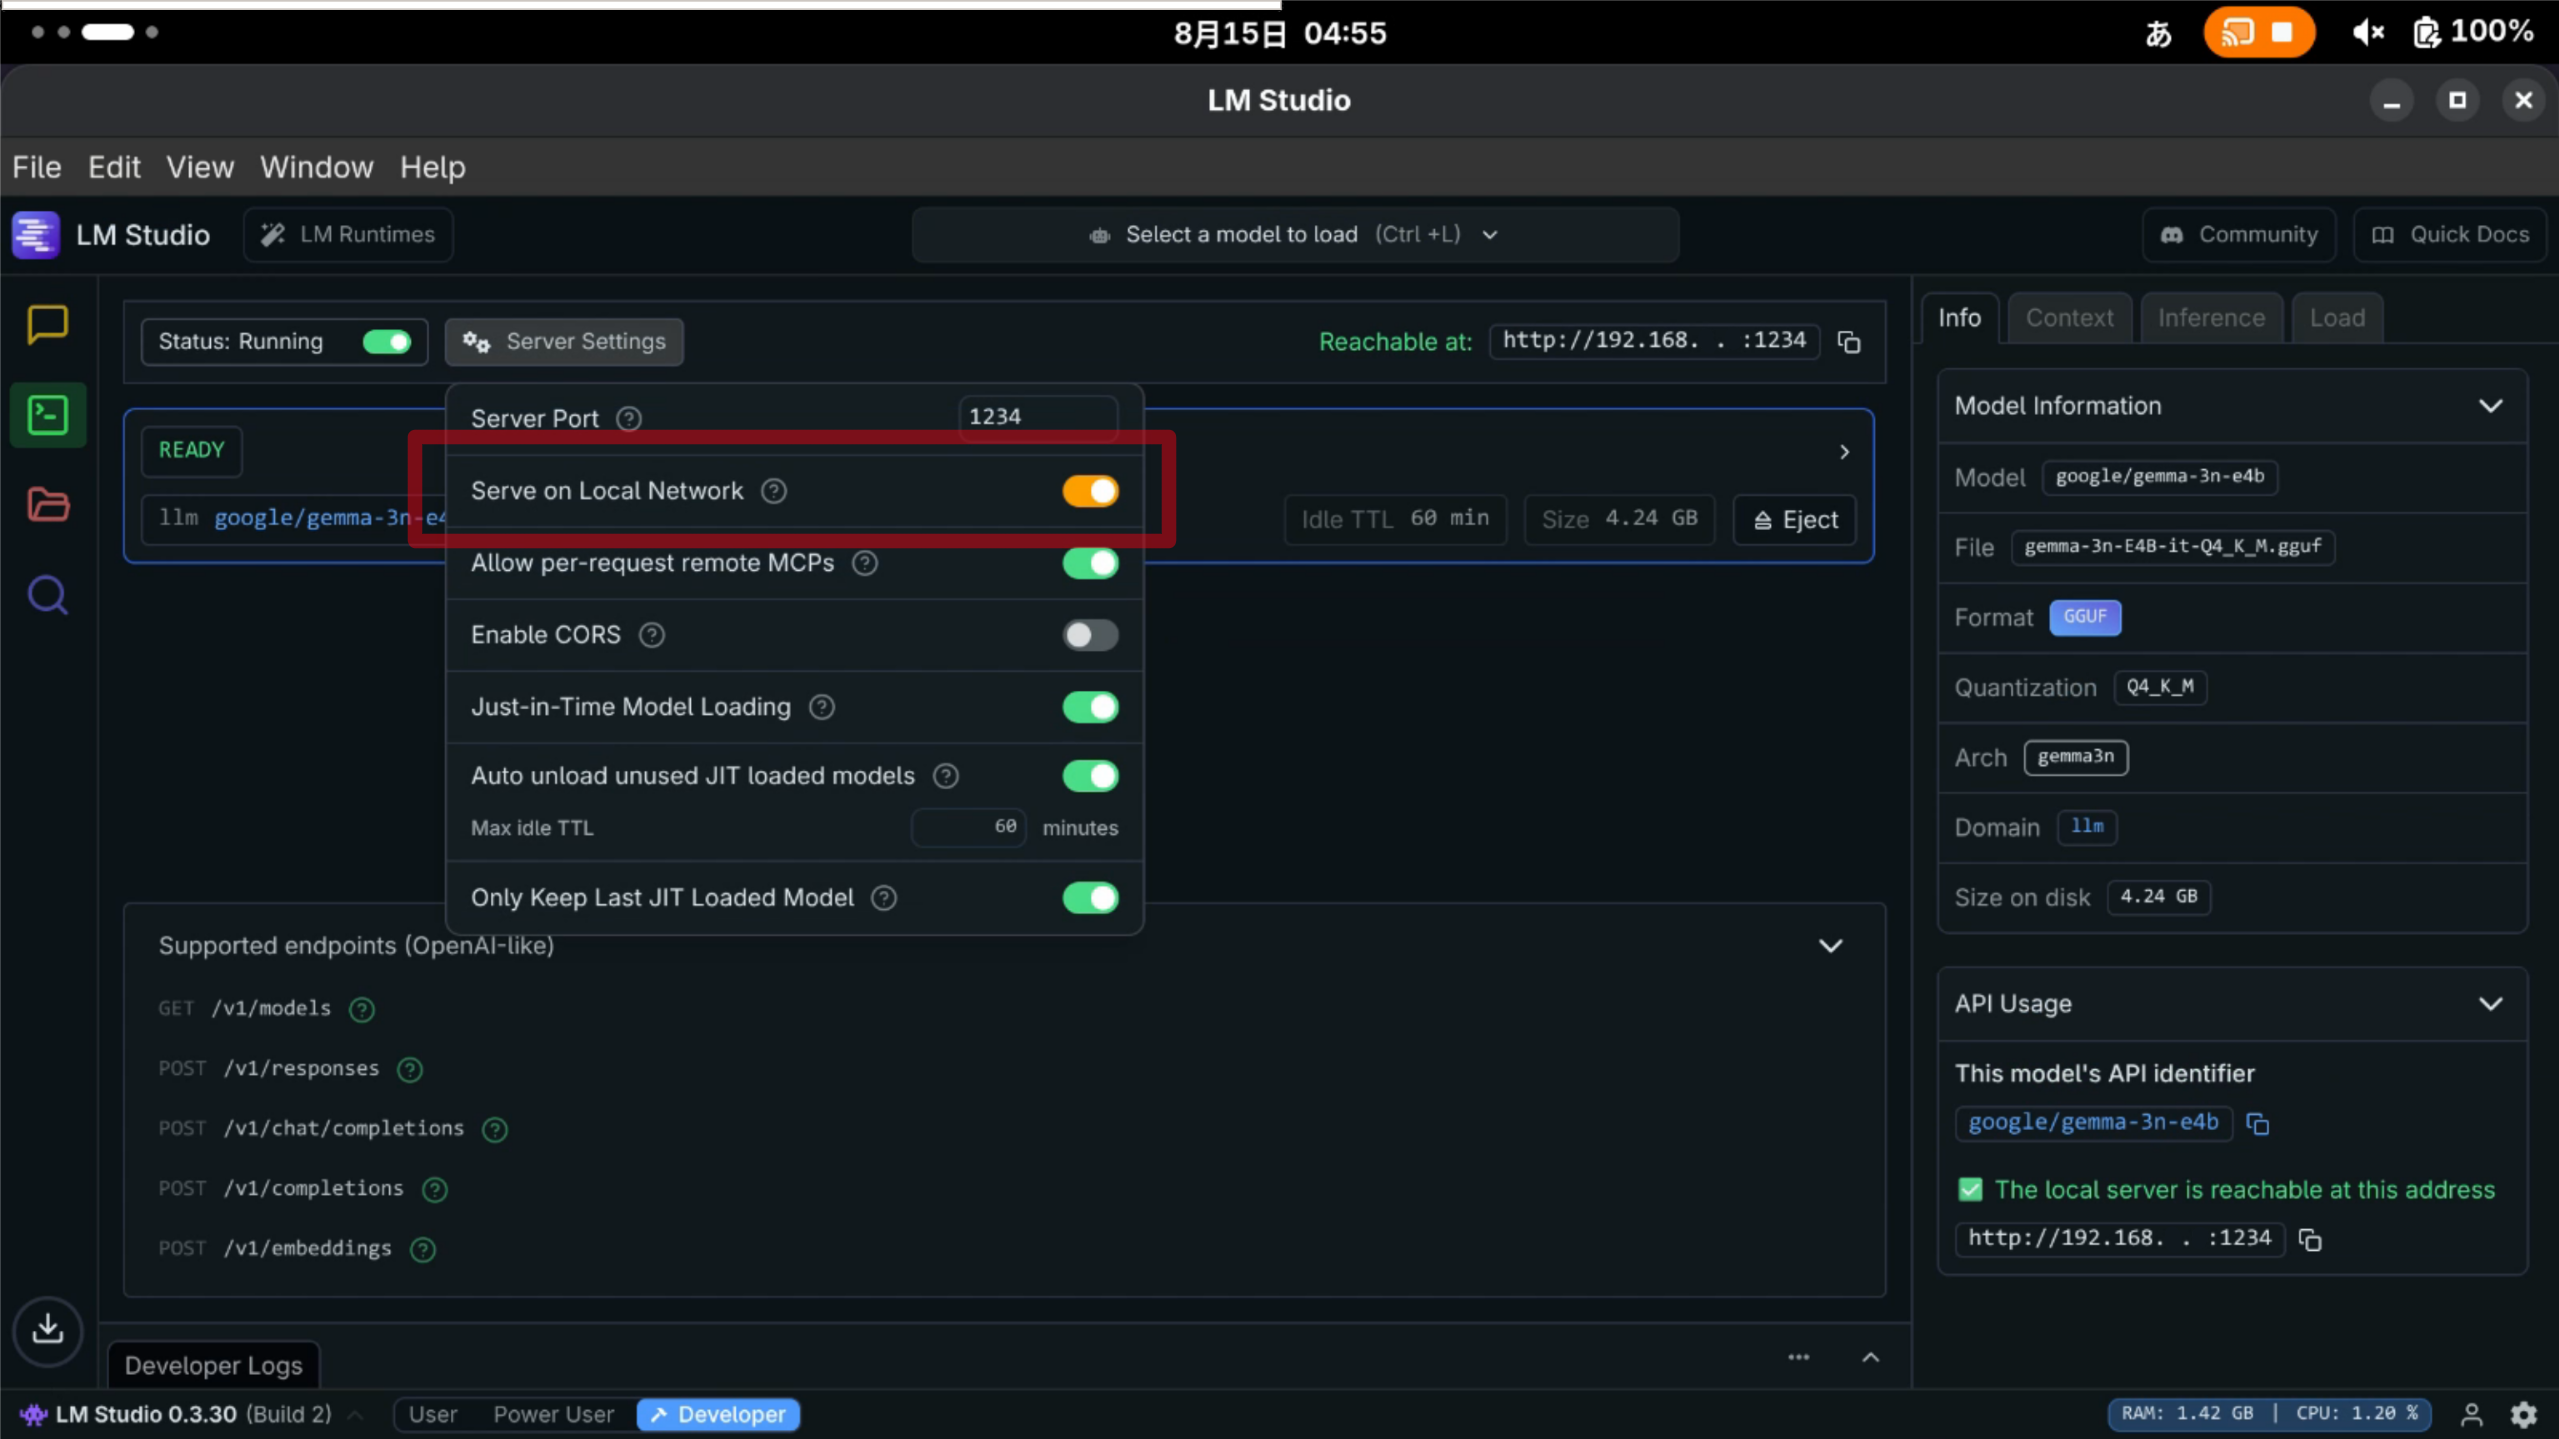This screenshot has height=1439, width=2559.
Task: Open app settings gear in status bar
Action: tap(2523, 1414)
